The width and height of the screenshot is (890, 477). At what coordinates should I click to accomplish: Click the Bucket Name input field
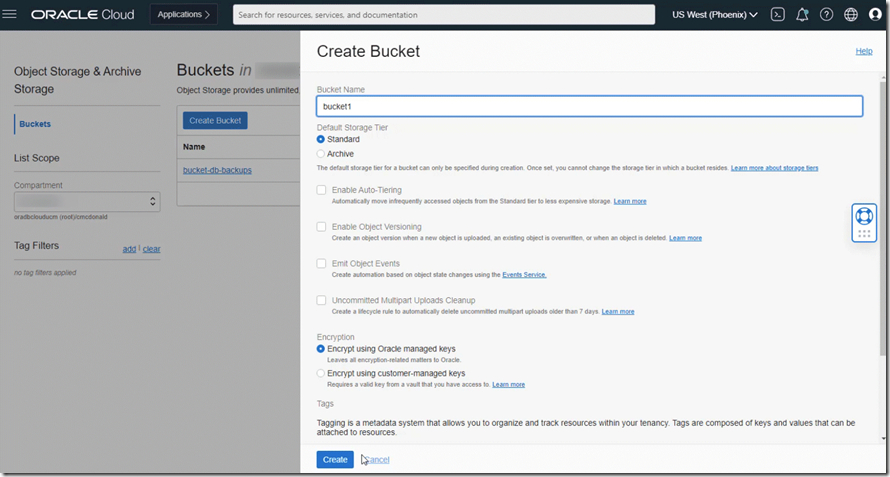[x=589, y=106]
